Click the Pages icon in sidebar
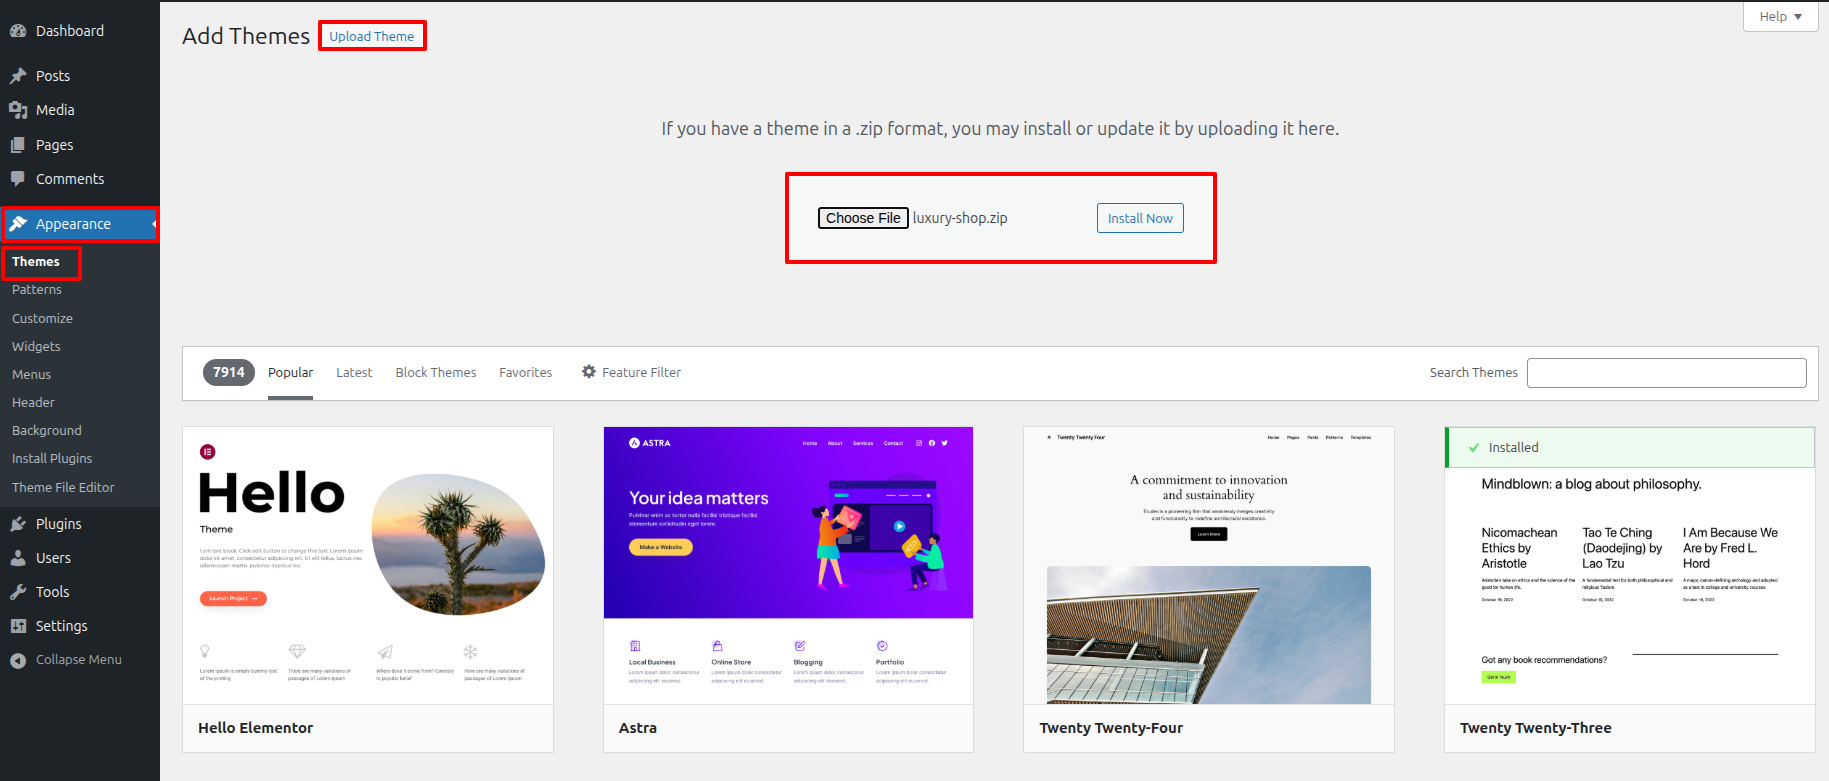 (x=18, y=145)
